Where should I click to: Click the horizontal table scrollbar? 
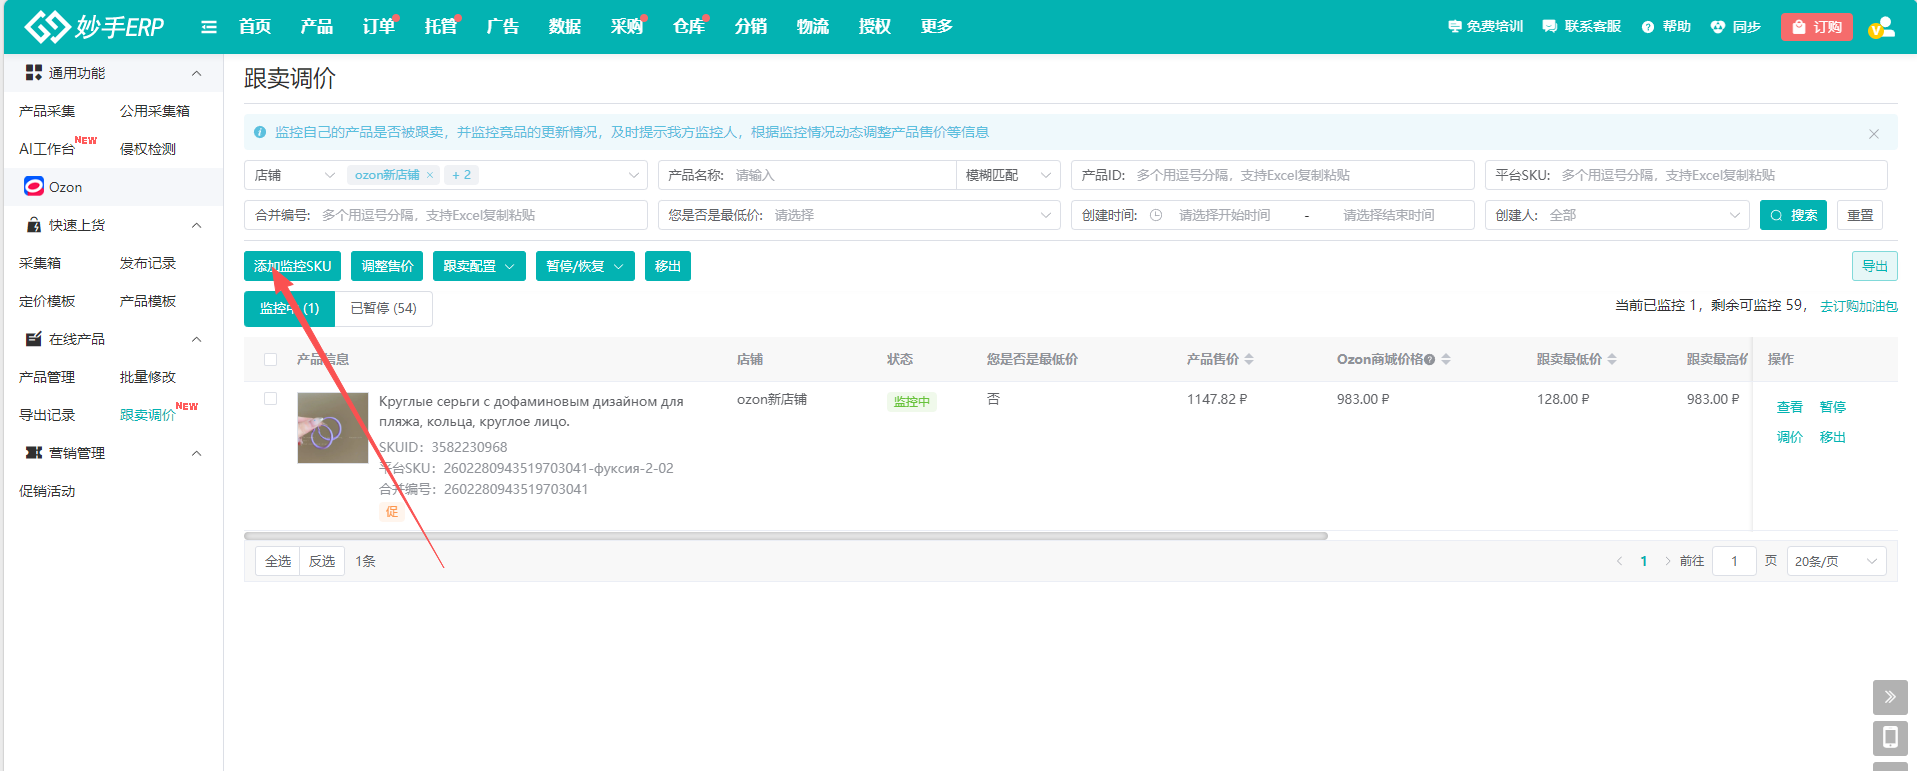(786, 536)
